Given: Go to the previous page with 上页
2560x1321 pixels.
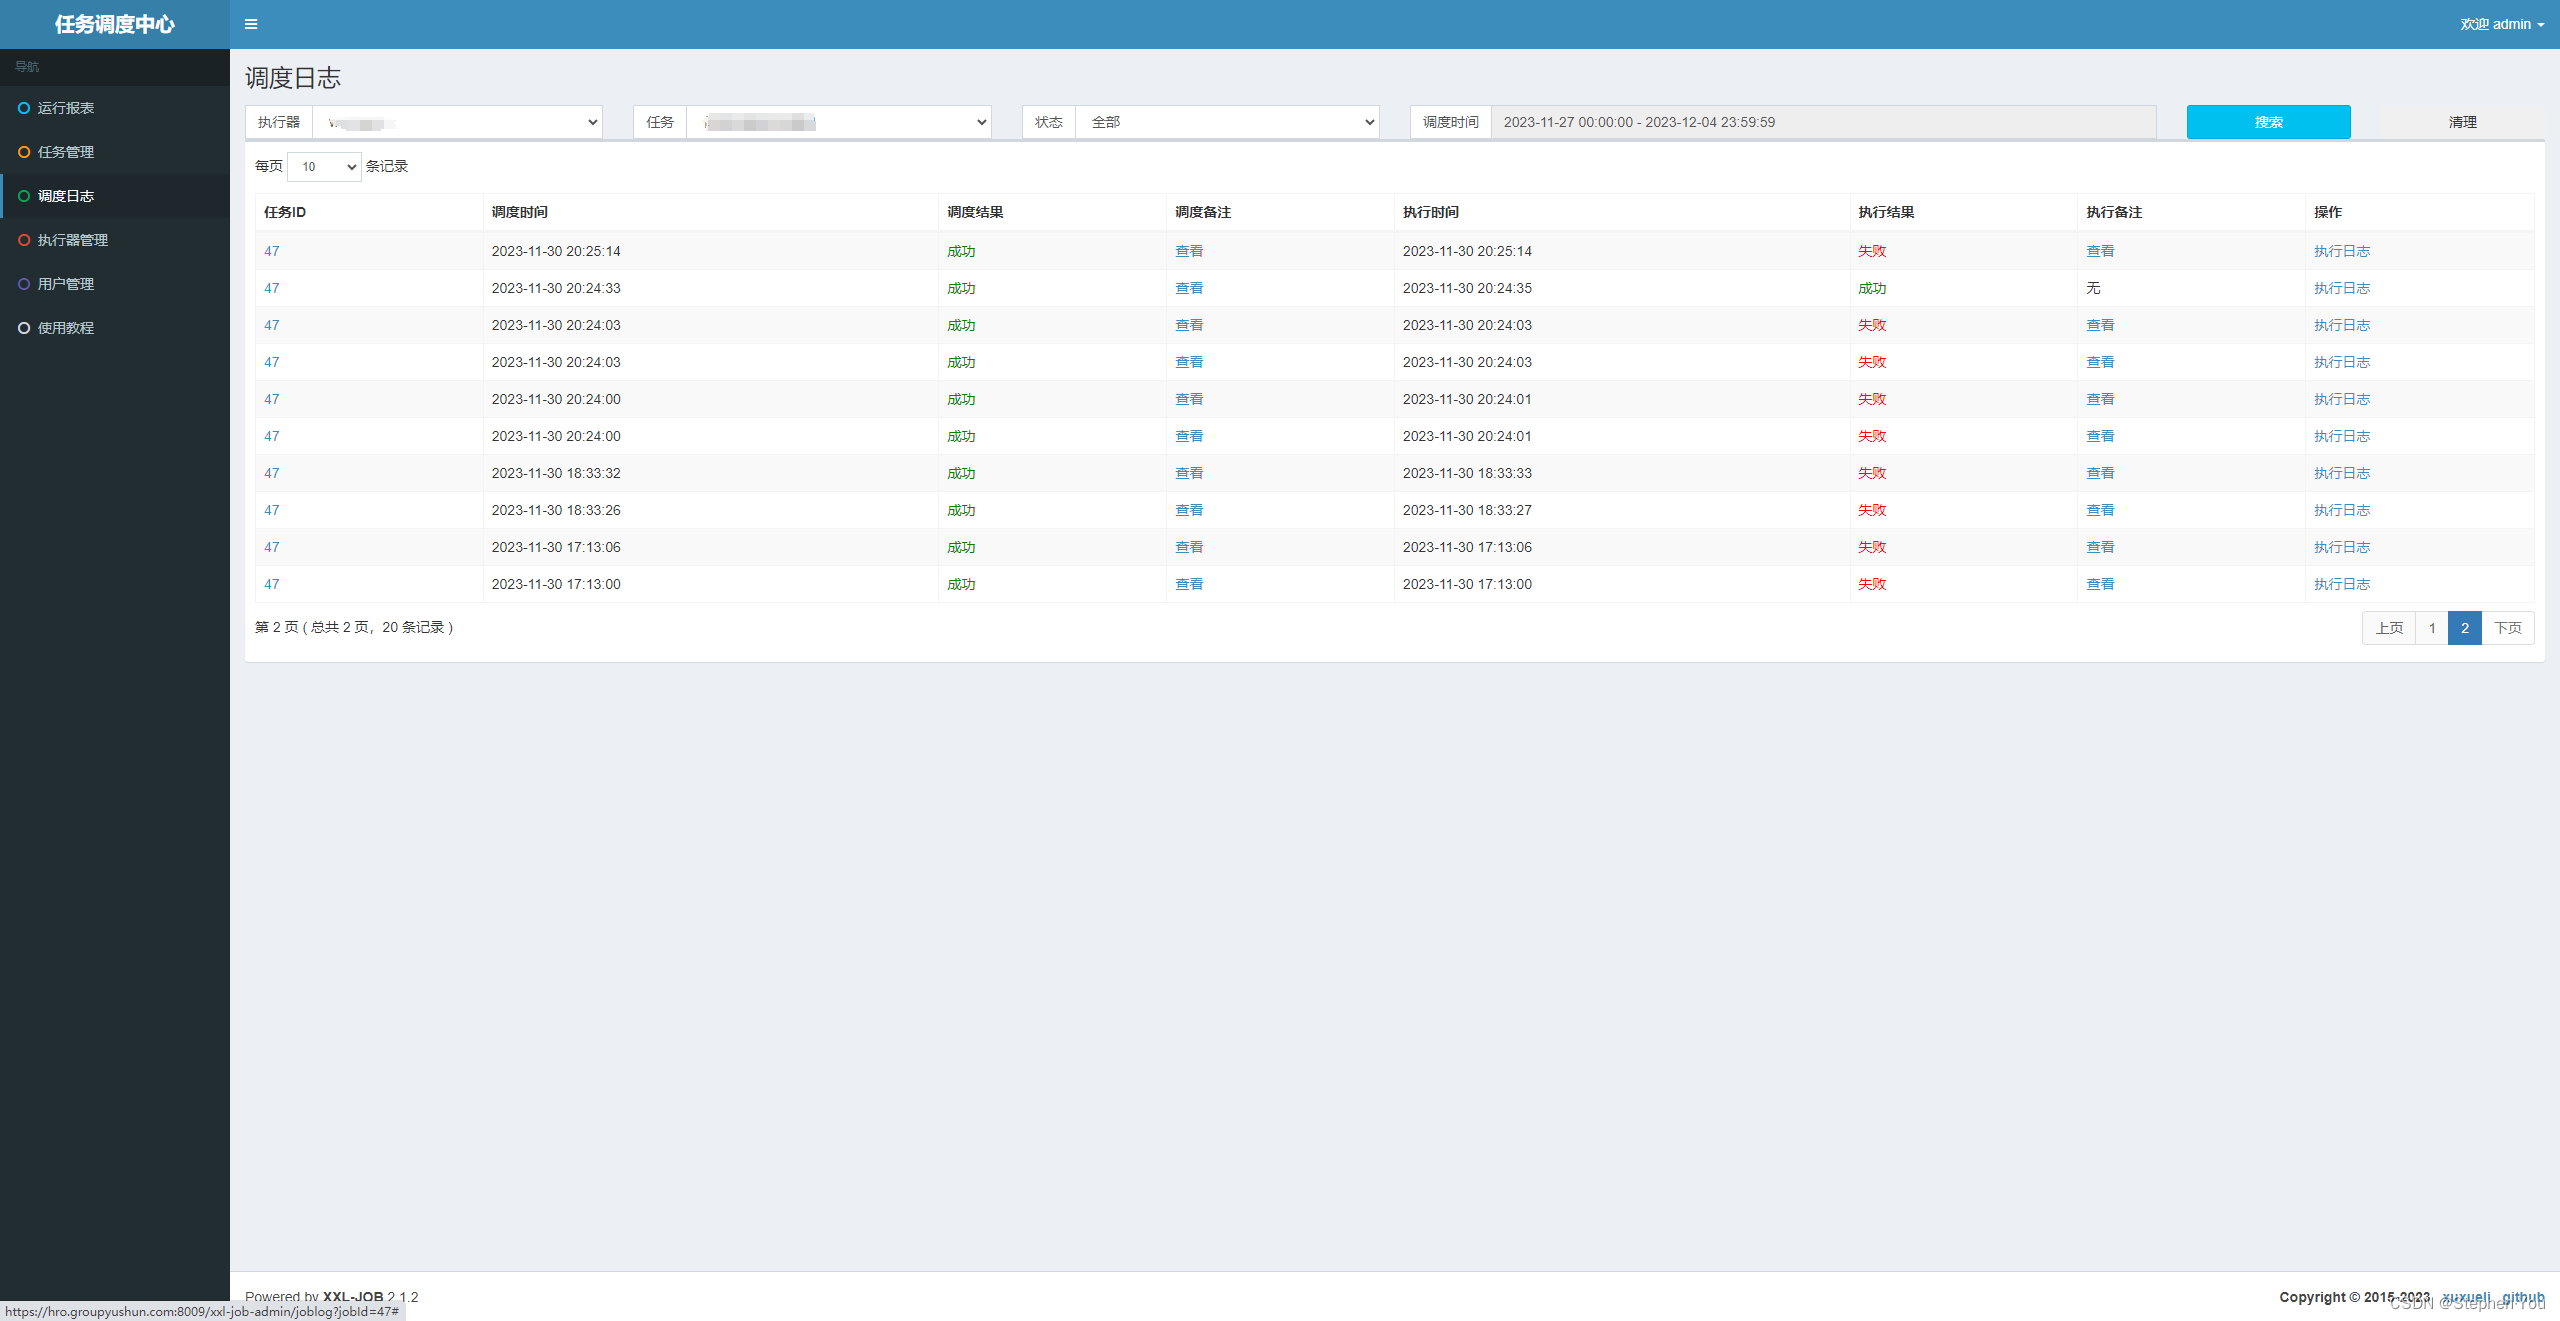Looking at the screenshot, I should (x=2389, y=628).
